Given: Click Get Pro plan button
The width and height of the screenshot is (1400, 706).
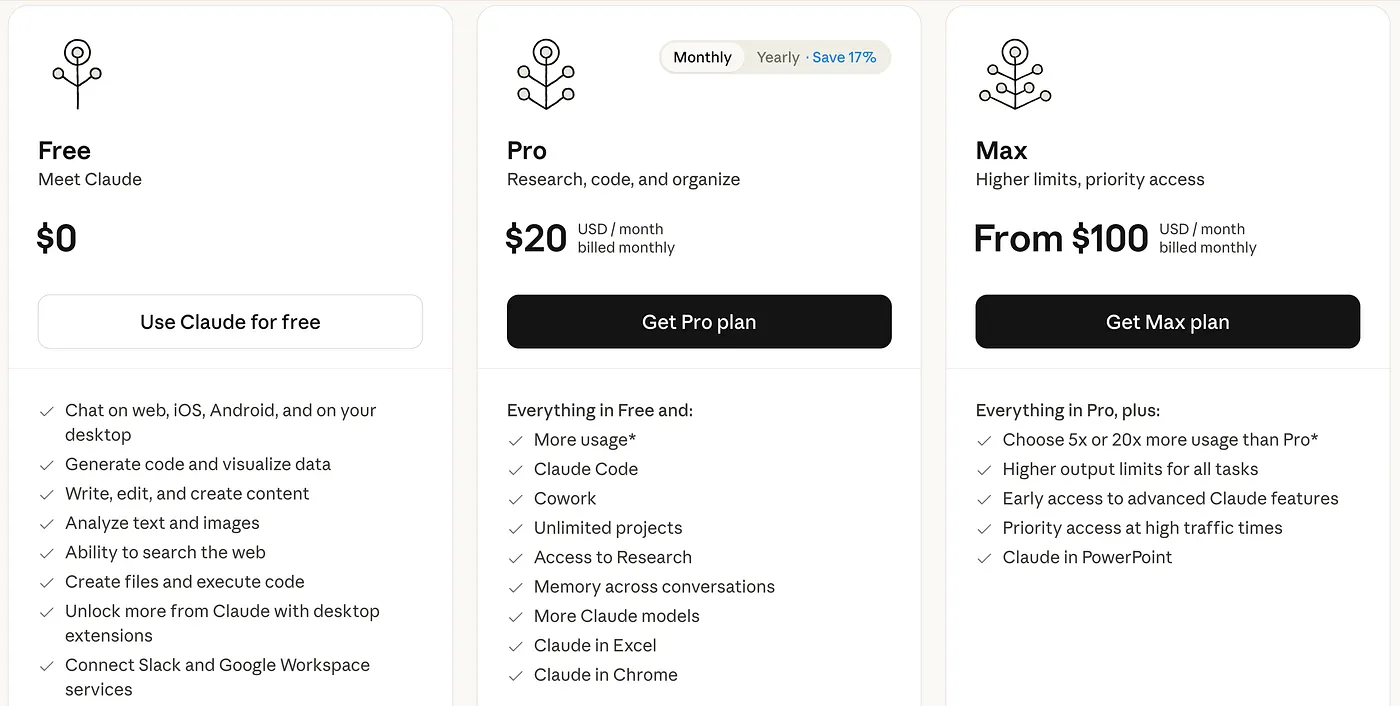Looking at the screenshot, I should click(x=699, y=322).
